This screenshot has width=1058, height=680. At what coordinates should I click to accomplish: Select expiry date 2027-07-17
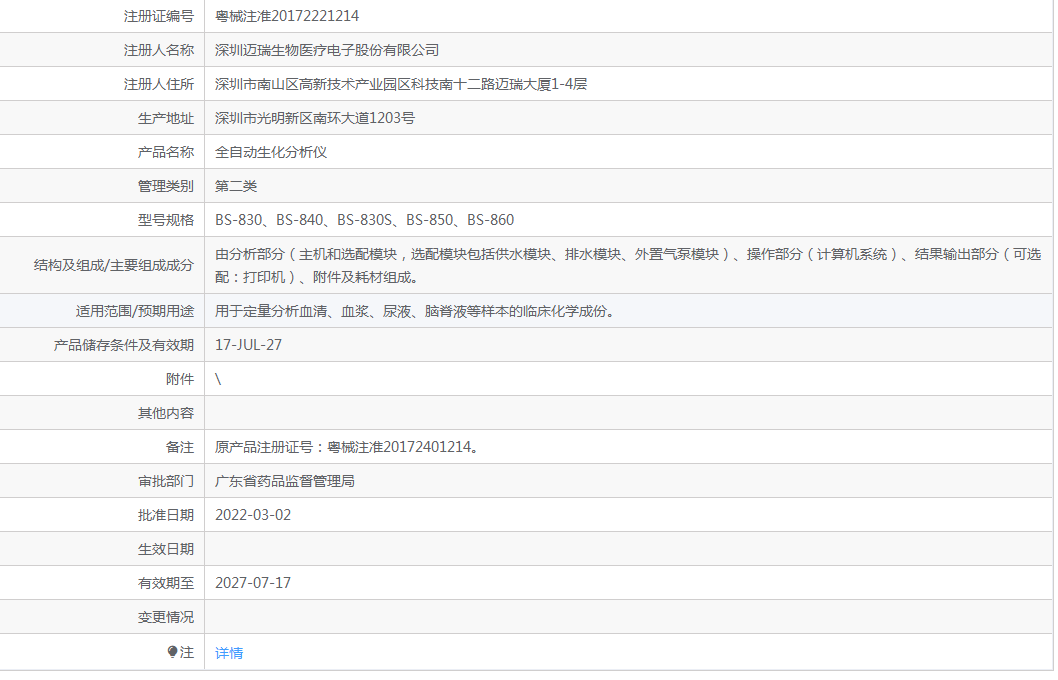coord(253,583)
